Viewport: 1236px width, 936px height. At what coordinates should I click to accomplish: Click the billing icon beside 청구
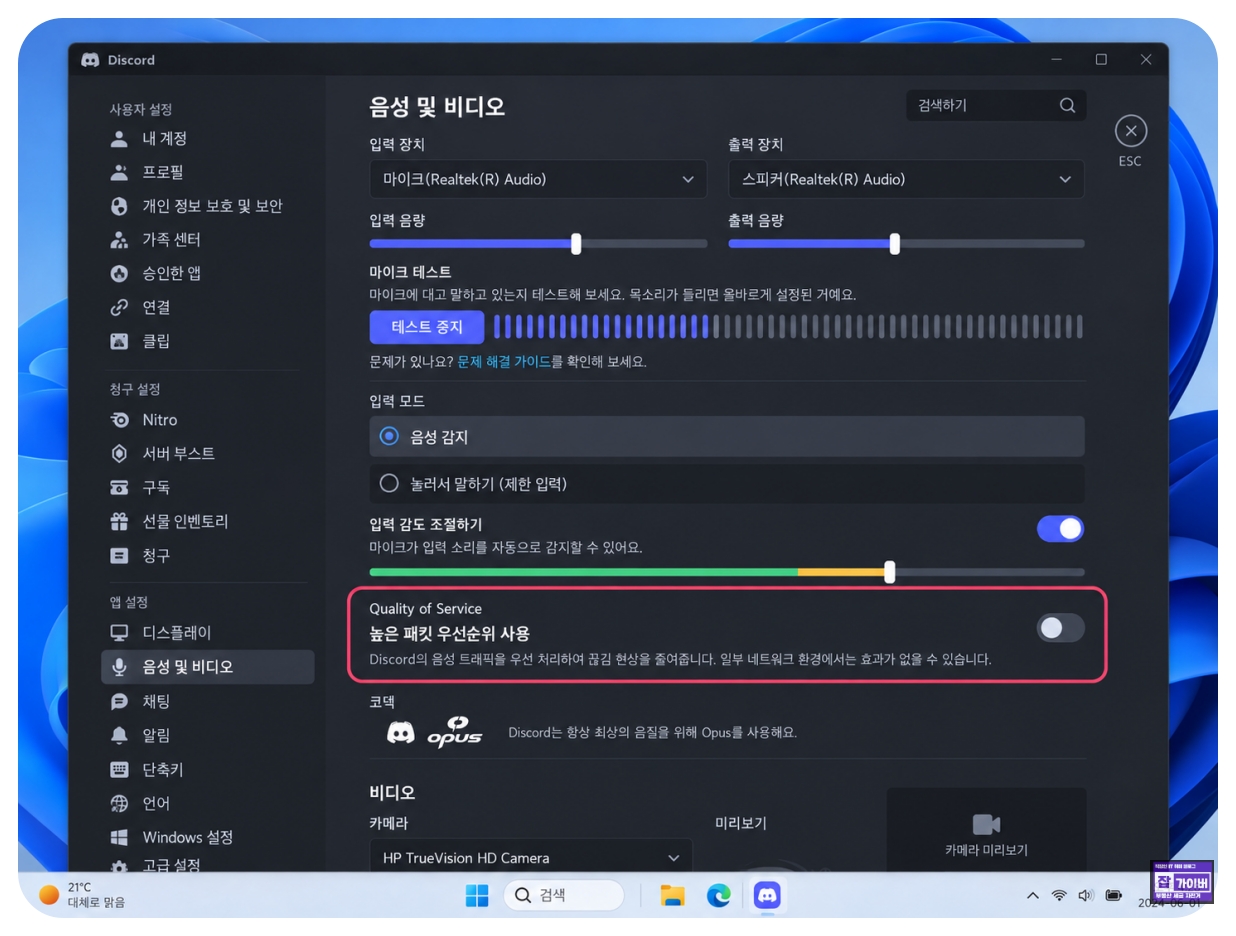(x=120, y=555)
